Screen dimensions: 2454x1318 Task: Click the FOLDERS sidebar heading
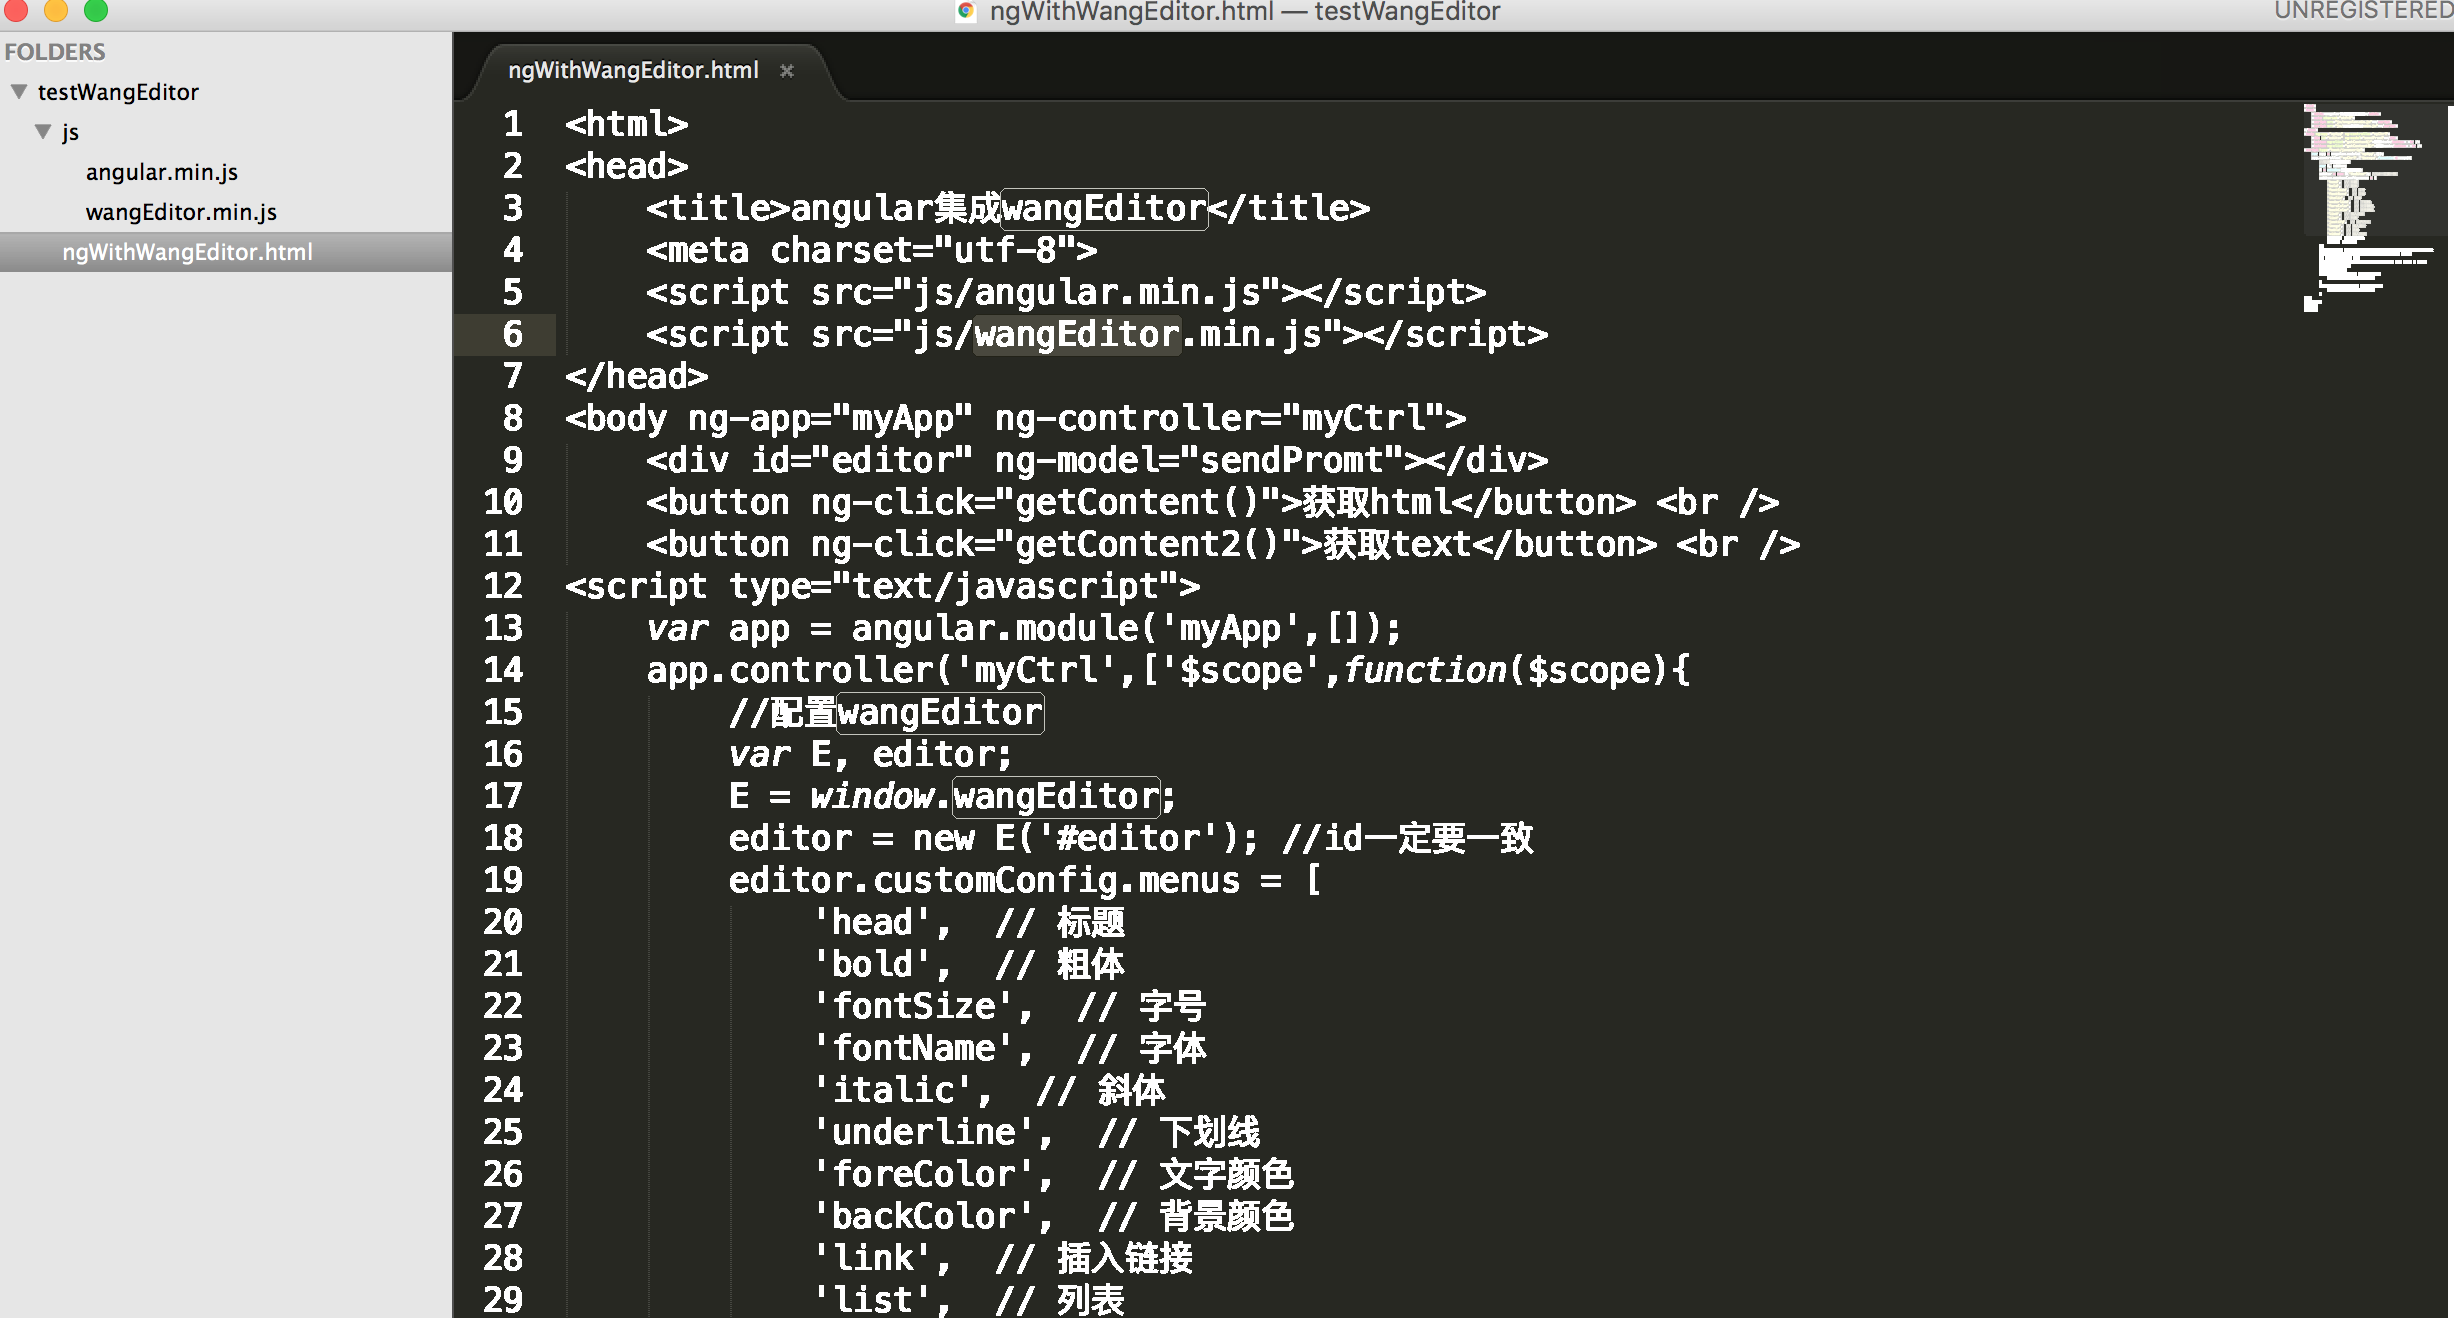point(55,51)
